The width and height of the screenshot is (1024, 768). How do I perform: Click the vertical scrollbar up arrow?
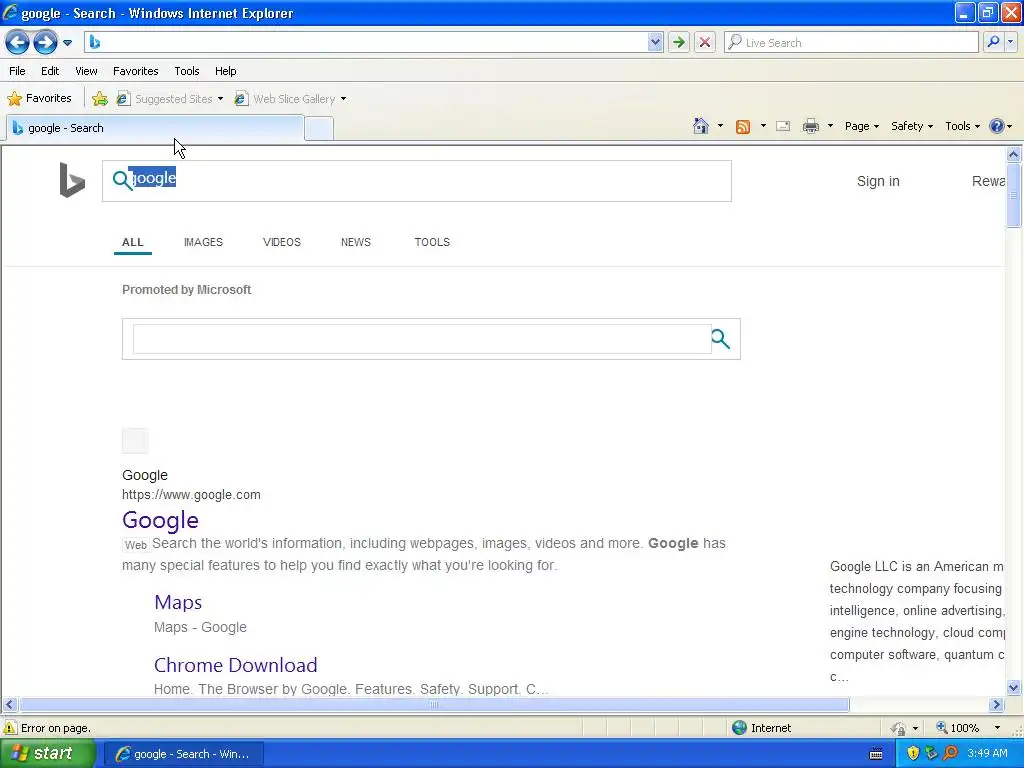[x=1014, y=155]
